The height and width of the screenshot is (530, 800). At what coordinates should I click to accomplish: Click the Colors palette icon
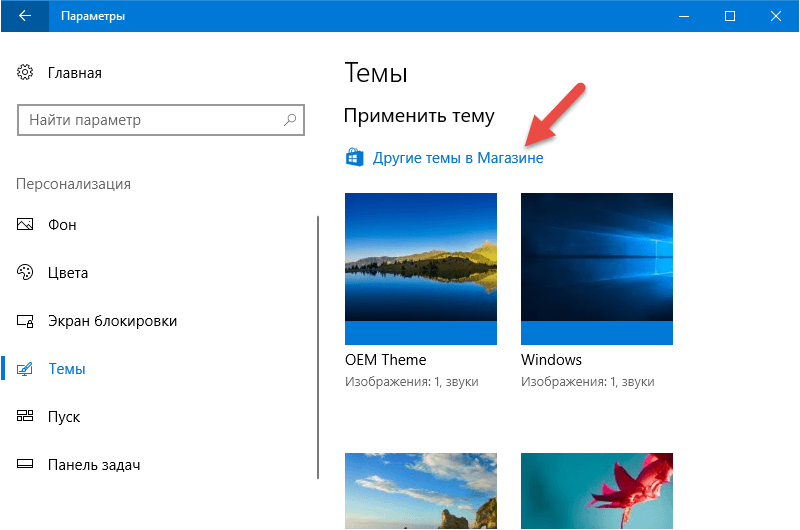coord(25,272)
